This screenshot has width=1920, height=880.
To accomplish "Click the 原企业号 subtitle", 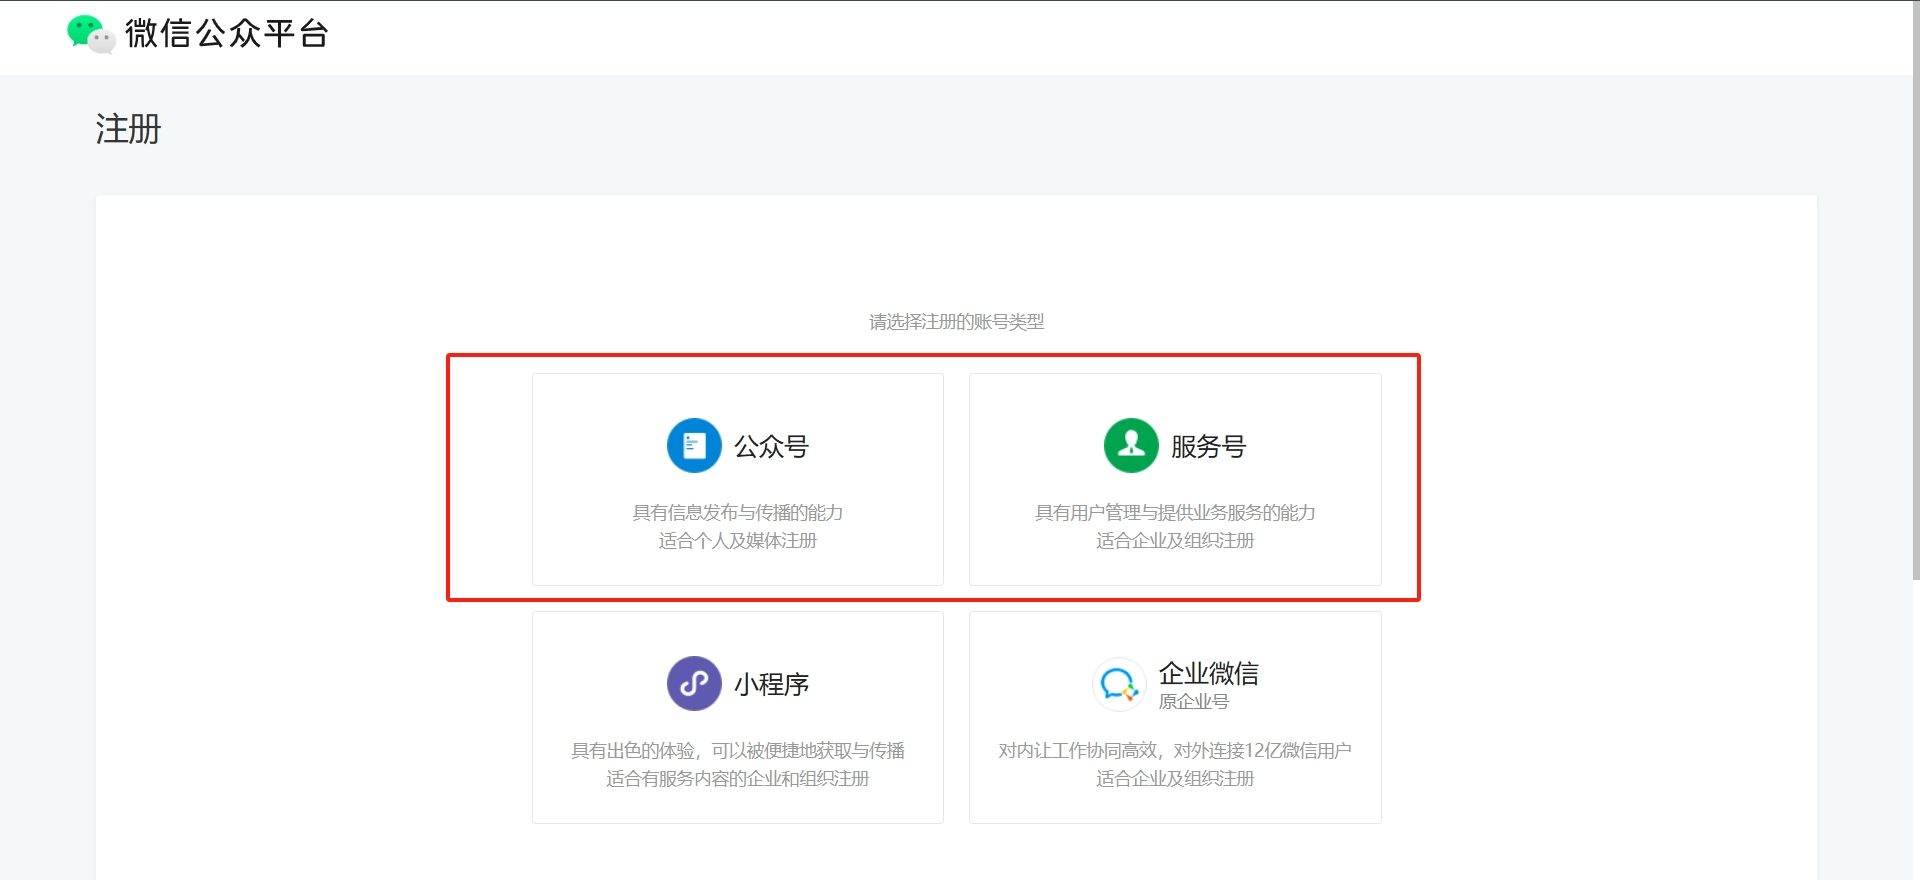I will [1193, 702].
